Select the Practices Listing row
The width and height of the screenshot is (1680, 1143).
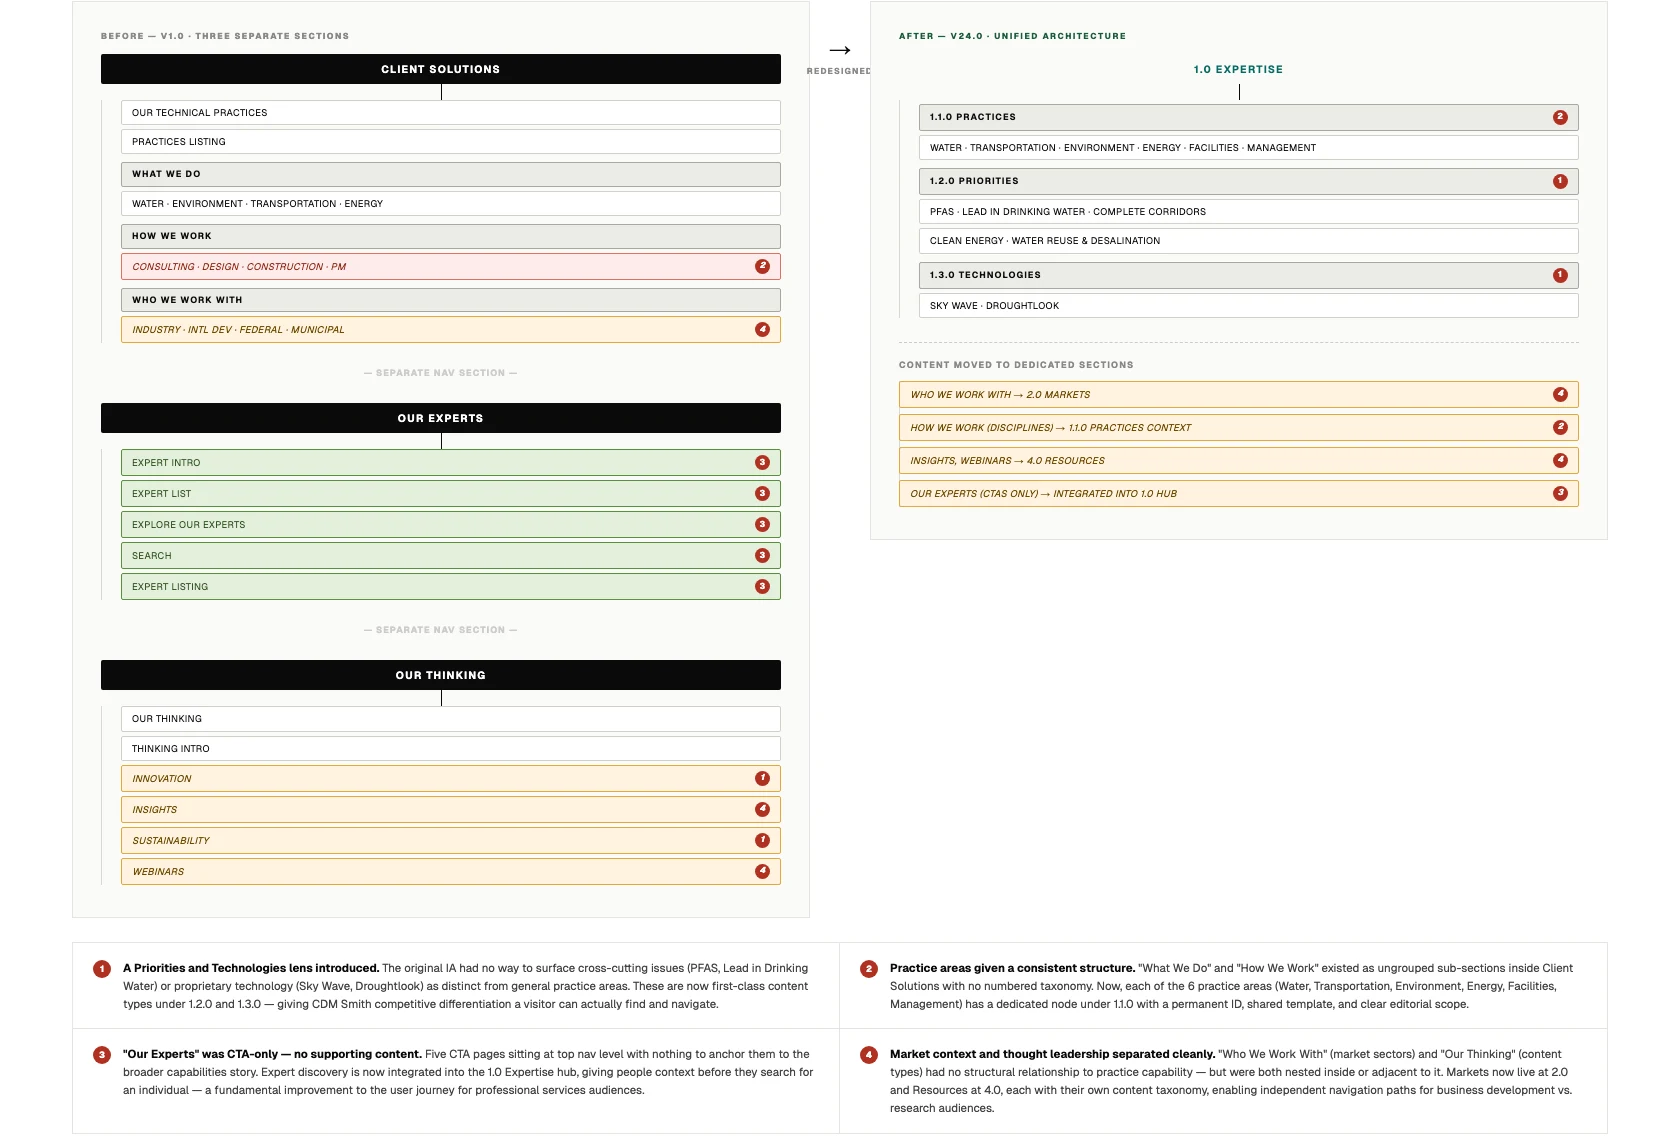[451, 141]
